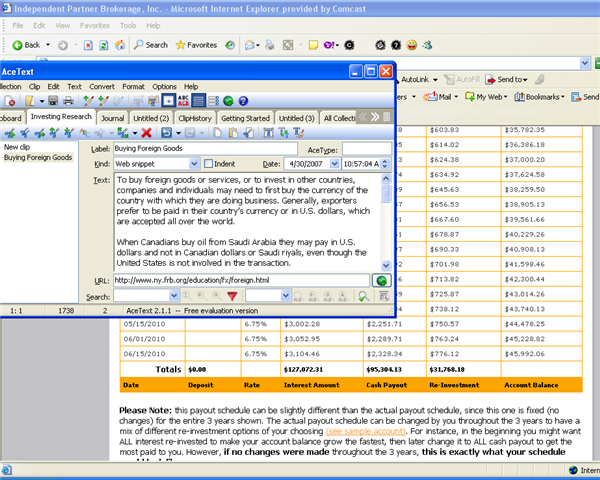
Task: Open the Back button history dropdown arrow
Action: point(48,45)
